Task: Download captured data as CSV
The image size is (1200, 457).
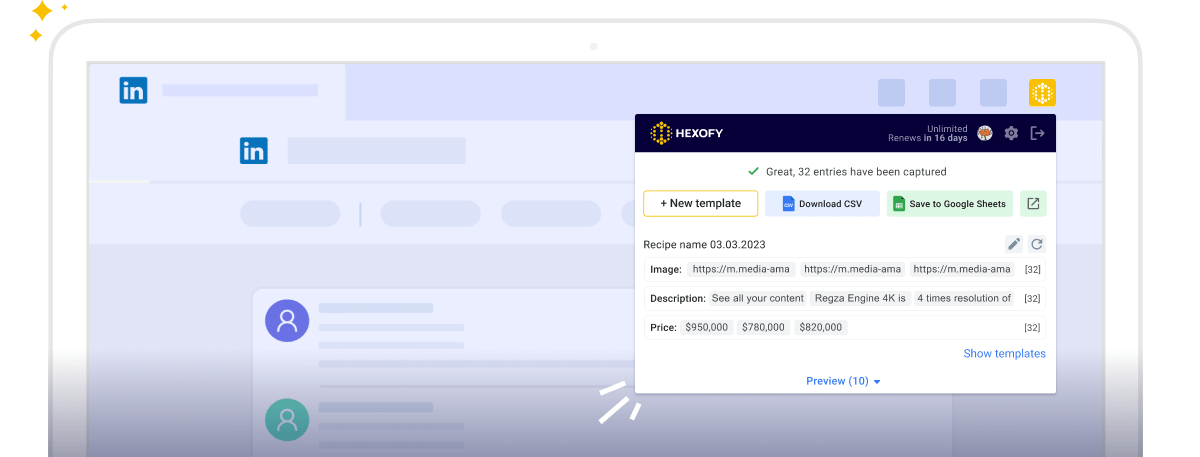Action: pyautogui.click(x=822, y=204)
